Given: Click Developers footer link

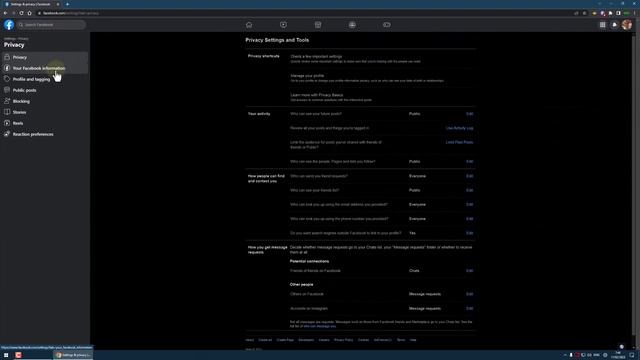Looking at the screenshot, I should click(x=306, y=340).
